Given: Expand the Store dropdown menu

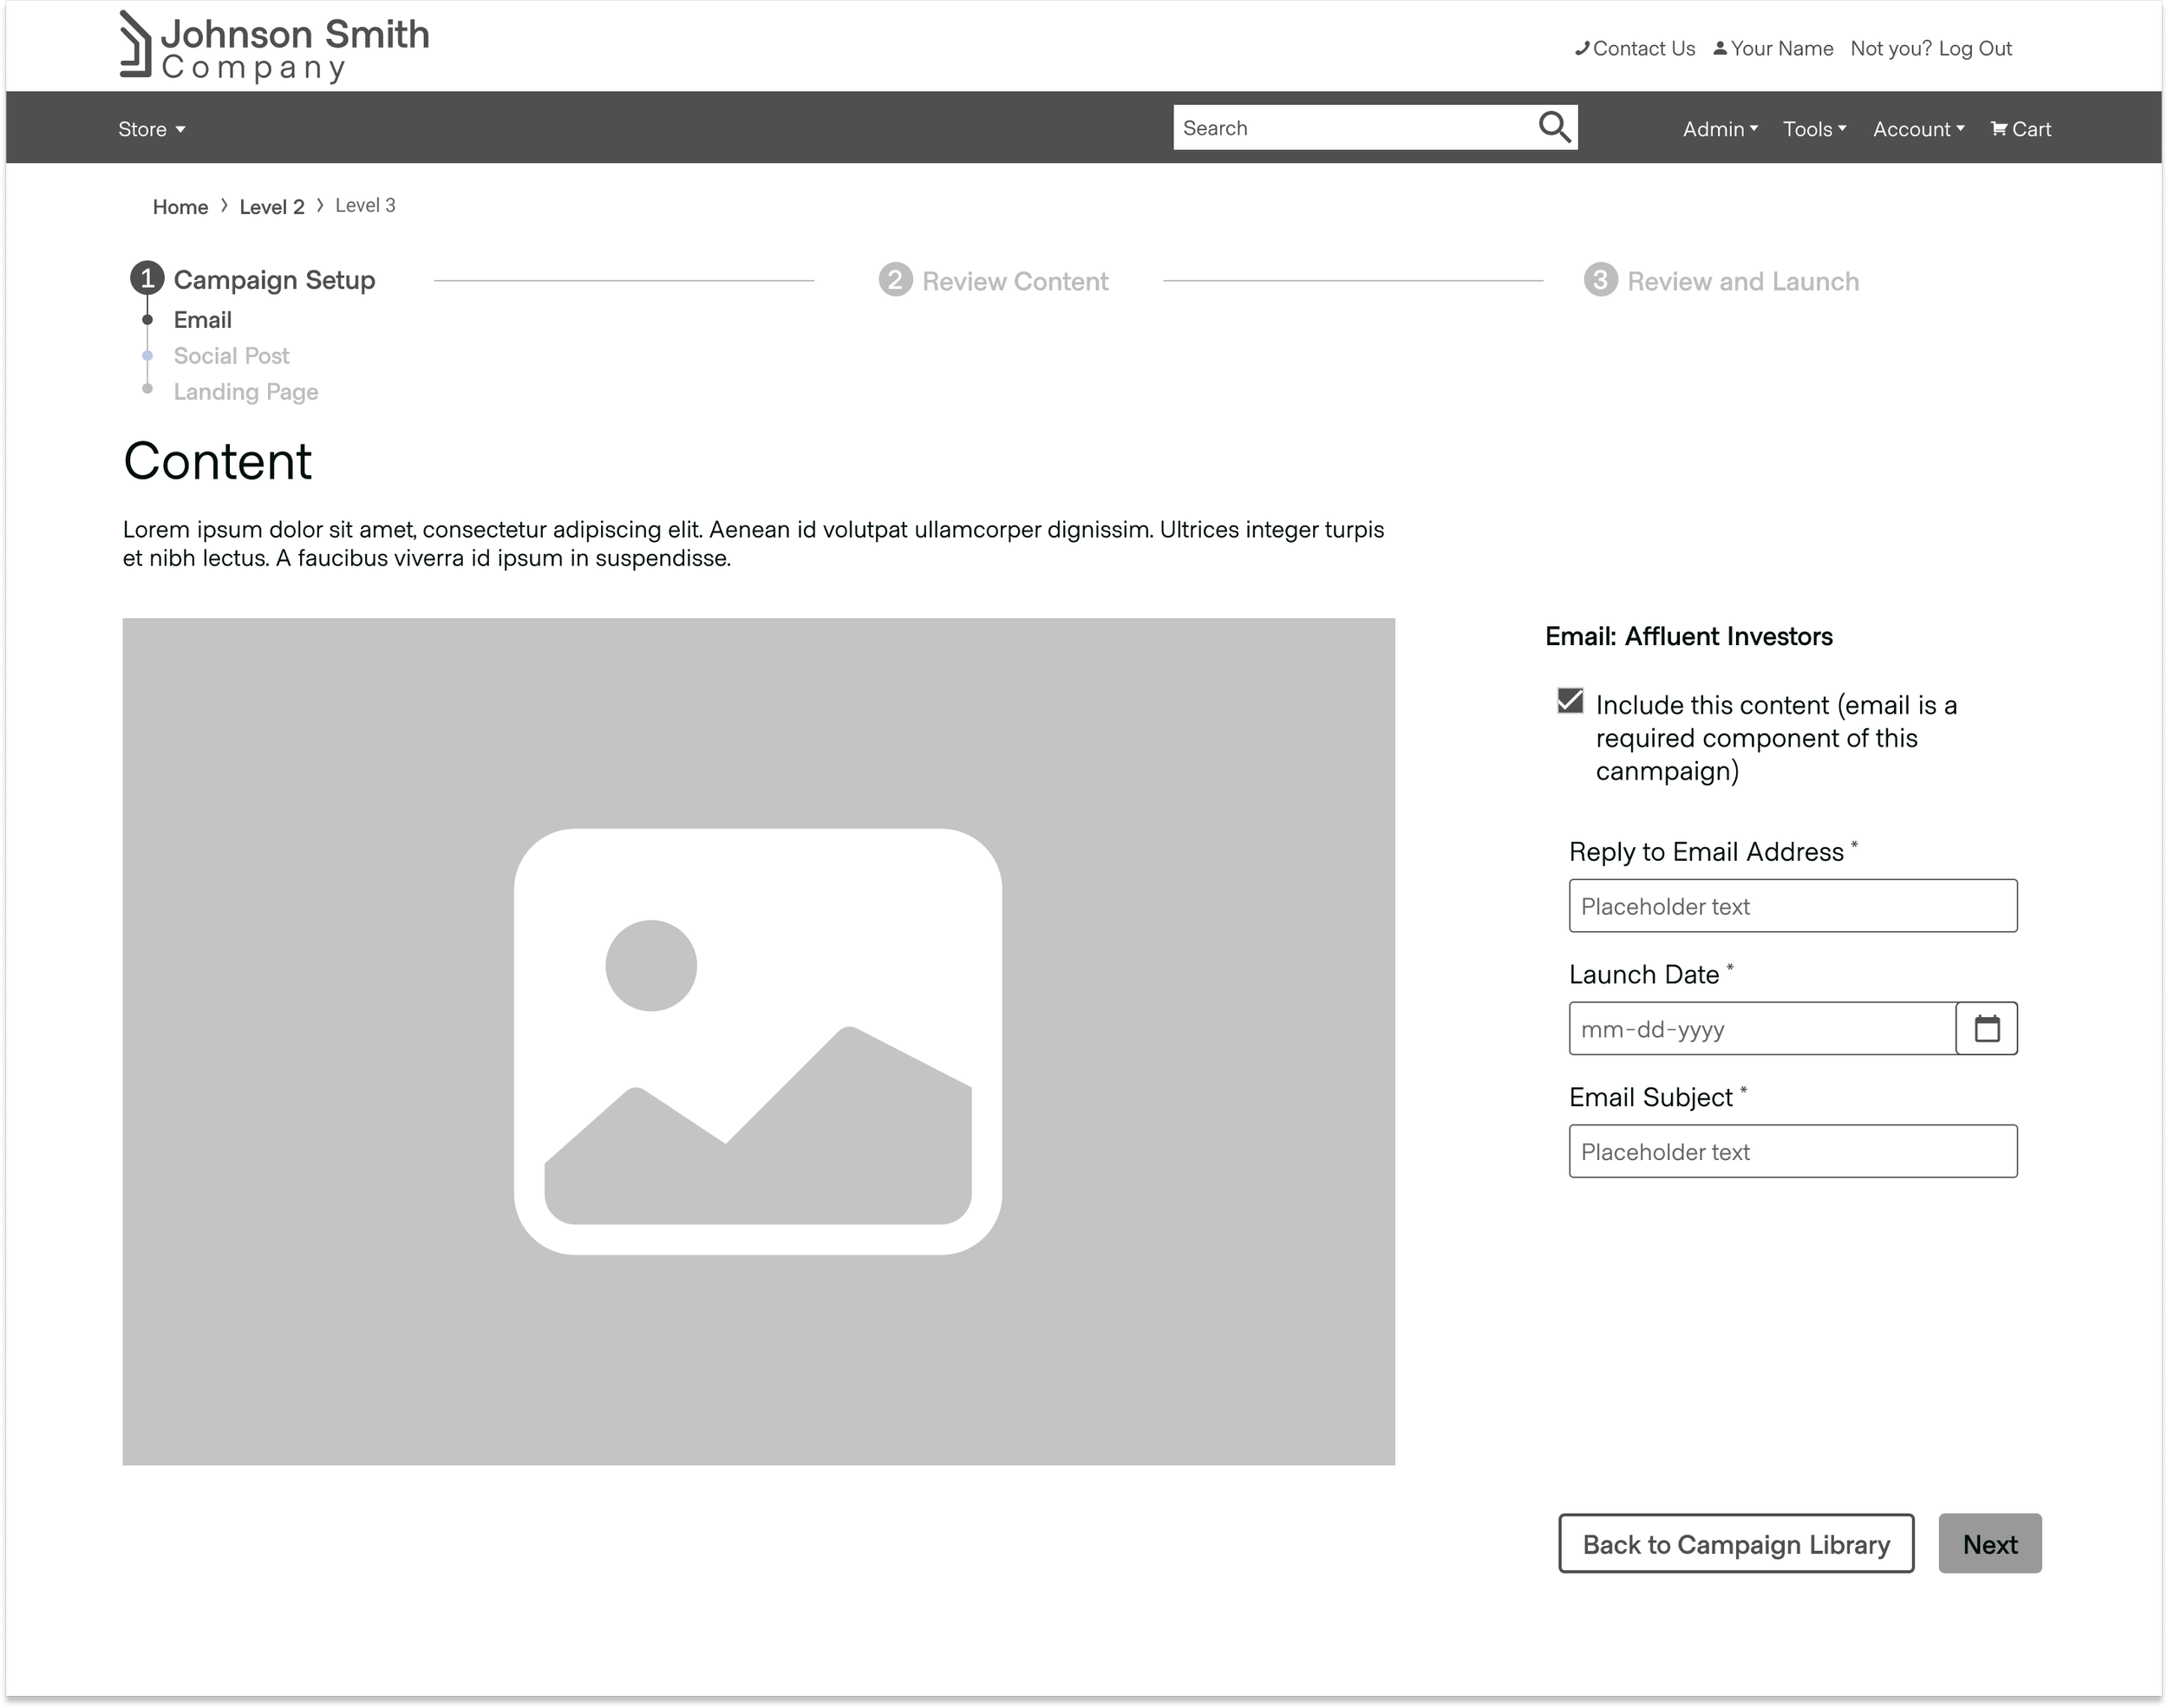Looking at the screenshot, I should [151, 129].
